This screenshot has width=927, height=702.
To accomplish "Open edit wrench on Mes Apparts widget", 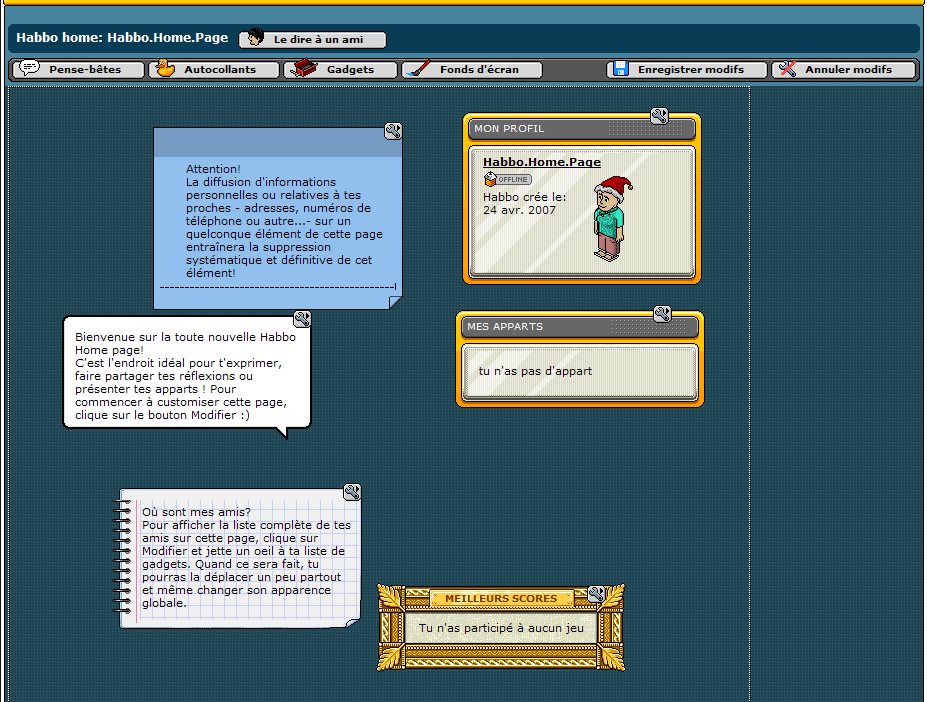I will (x=662, y=314).
